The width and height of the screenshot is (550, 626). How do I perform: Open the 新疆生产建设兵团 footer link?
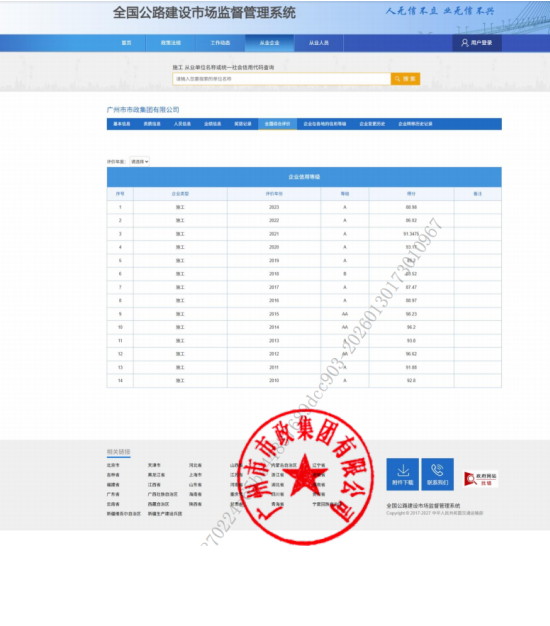[165, 514]
